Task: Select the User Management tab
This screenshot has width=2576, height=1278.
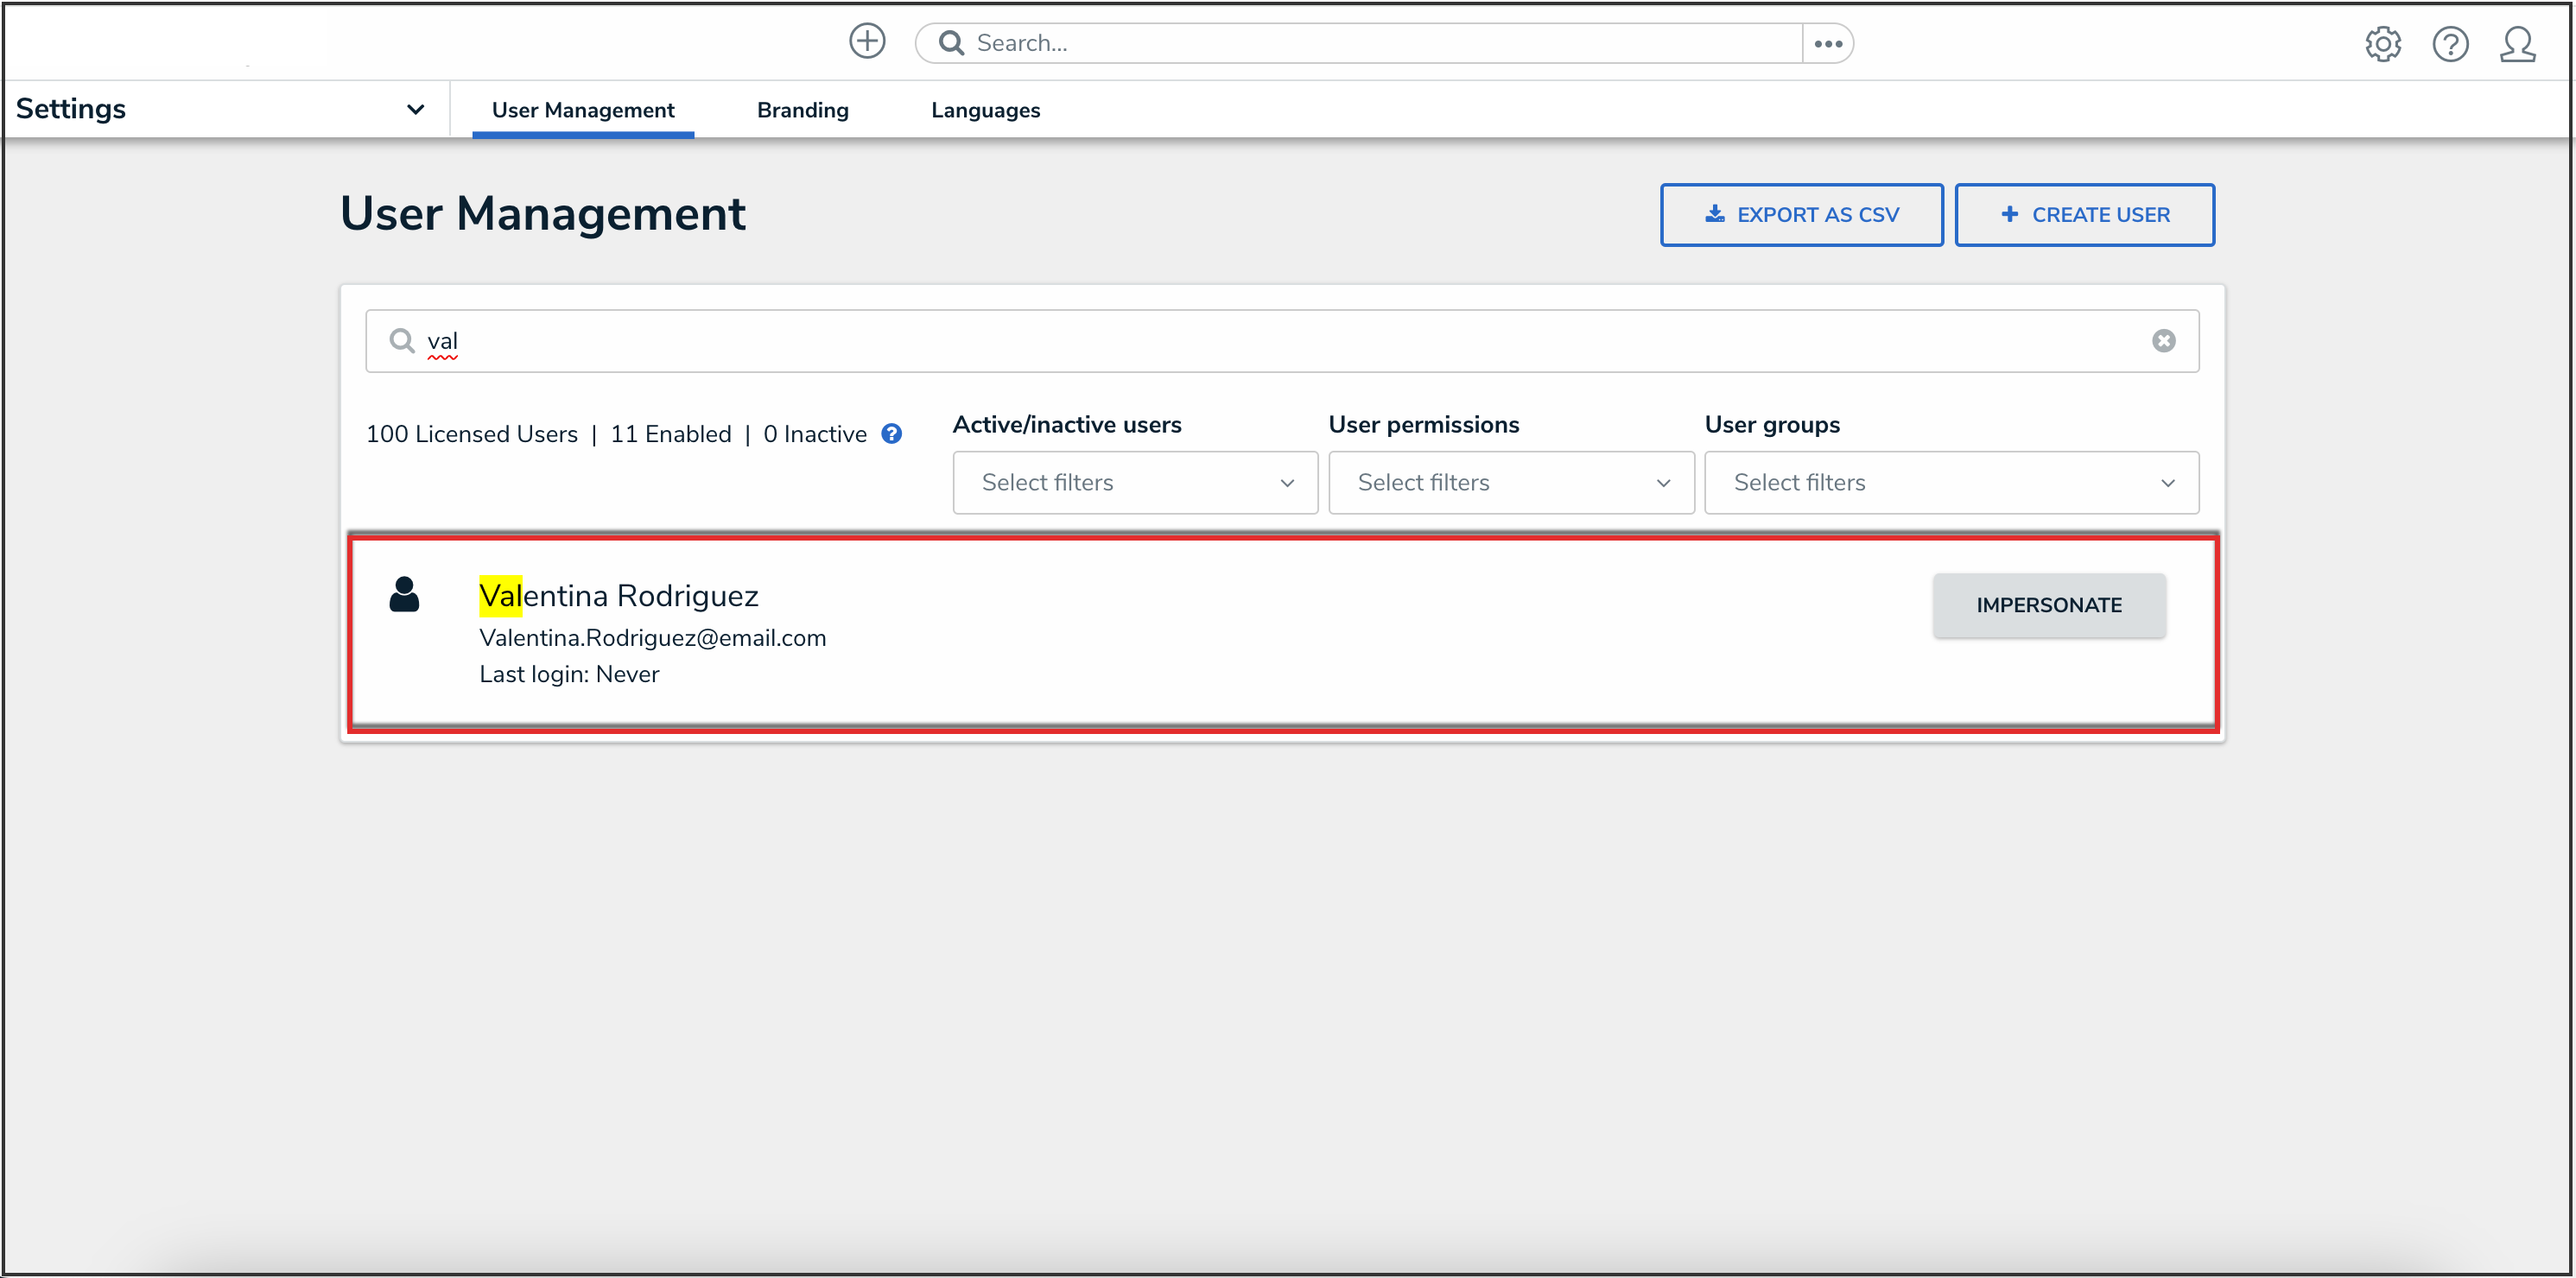Action: [582, 110]
